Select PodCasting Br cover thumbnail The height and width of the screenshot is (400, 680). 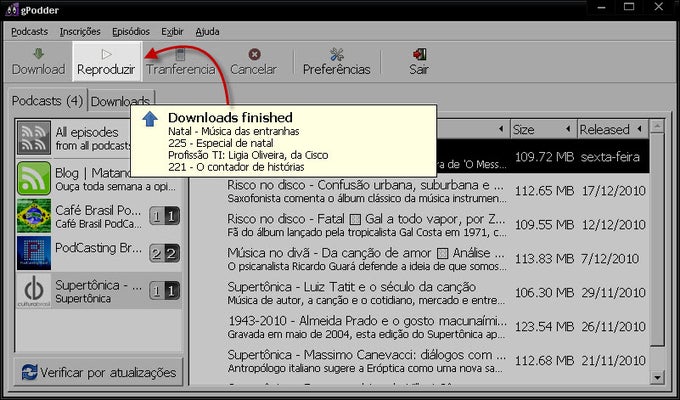34,253
